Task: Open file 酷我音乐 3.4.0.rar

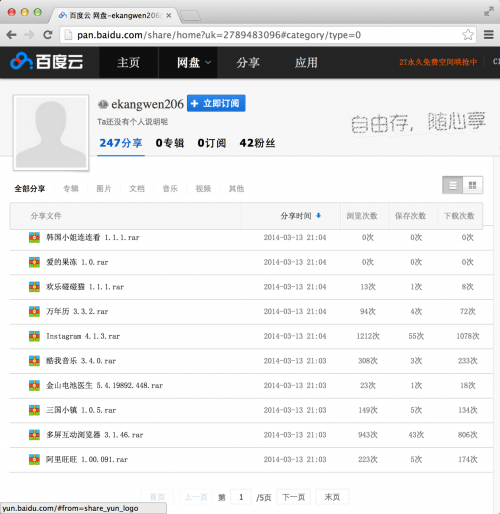Action: coord(81,361)
